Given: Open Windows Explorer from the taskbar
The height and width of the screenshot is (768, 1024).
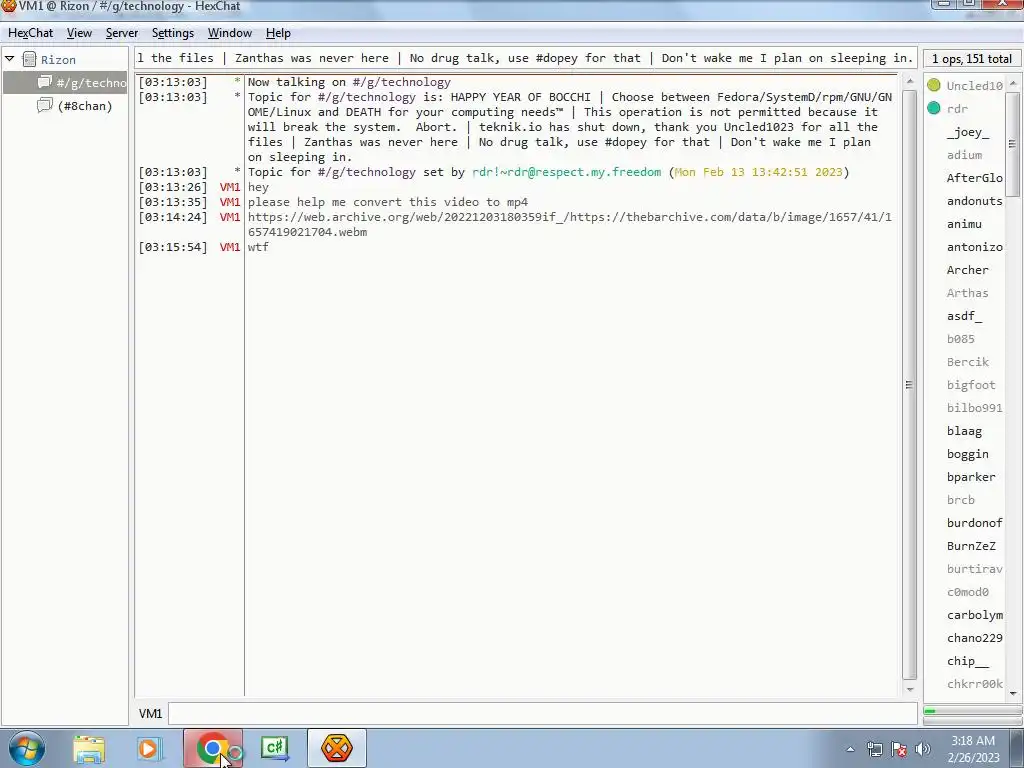Looking at the screenshot, I should (89, 749).
